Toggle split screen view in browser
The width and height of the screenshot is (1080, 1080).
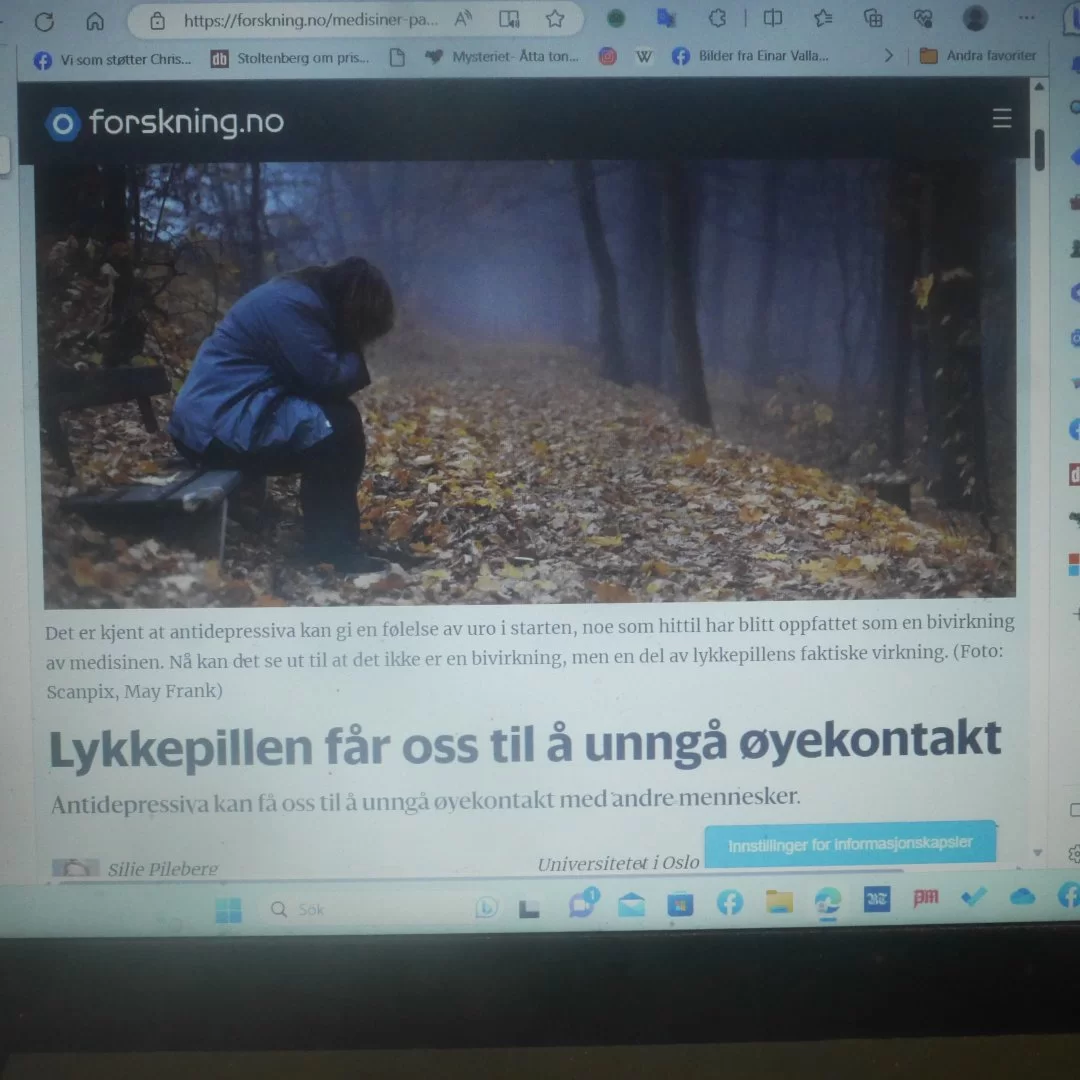click(773, 18)
